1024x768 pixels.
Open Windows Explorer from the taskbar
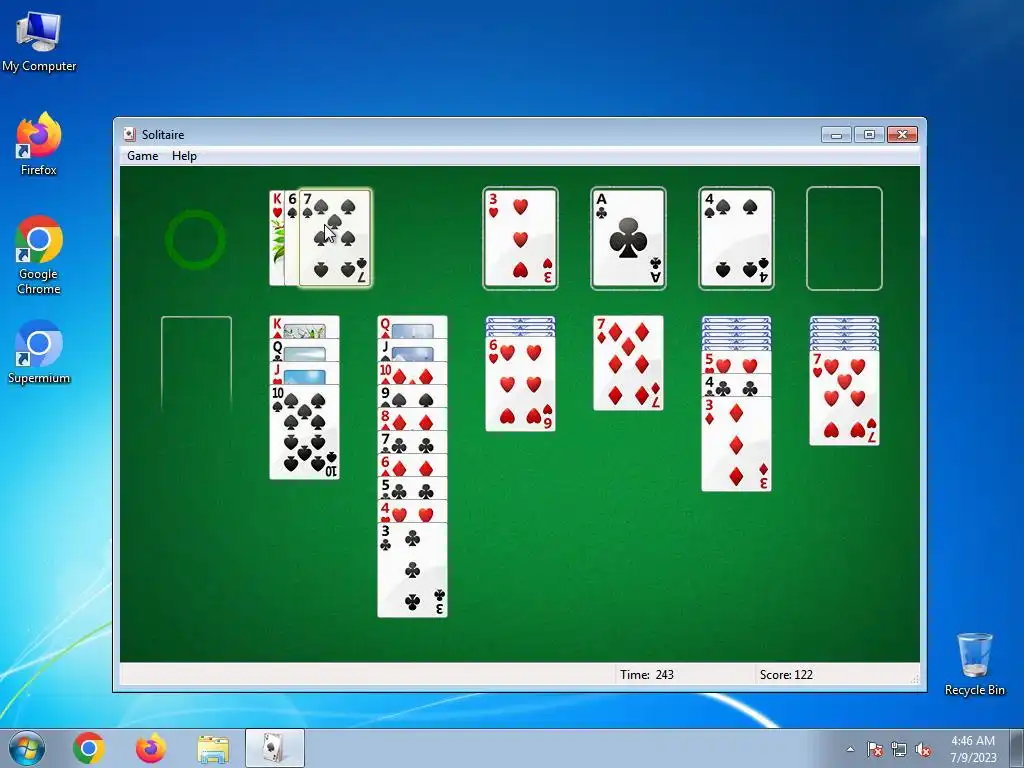pyautogui.click(x=213, y=748)
